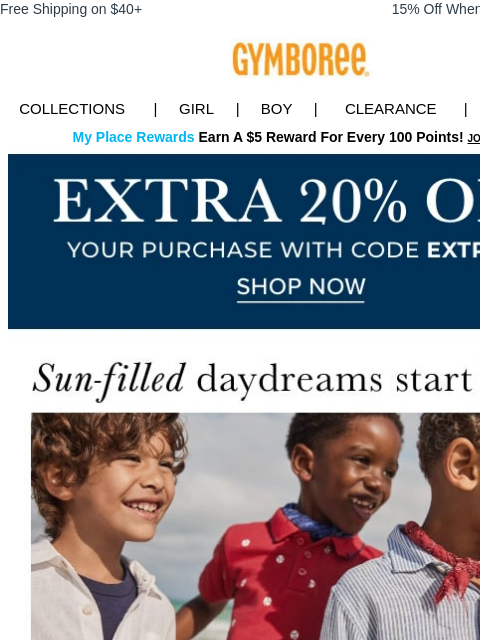The height and width of the screenshot is (640, 480).
Task: Click the Your Purchase With Code line
Action: click(x=273, y=250)
